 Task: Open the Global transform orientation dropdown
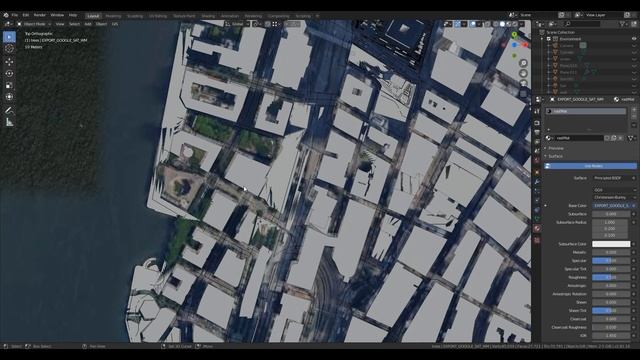click(x=238, y=24)
